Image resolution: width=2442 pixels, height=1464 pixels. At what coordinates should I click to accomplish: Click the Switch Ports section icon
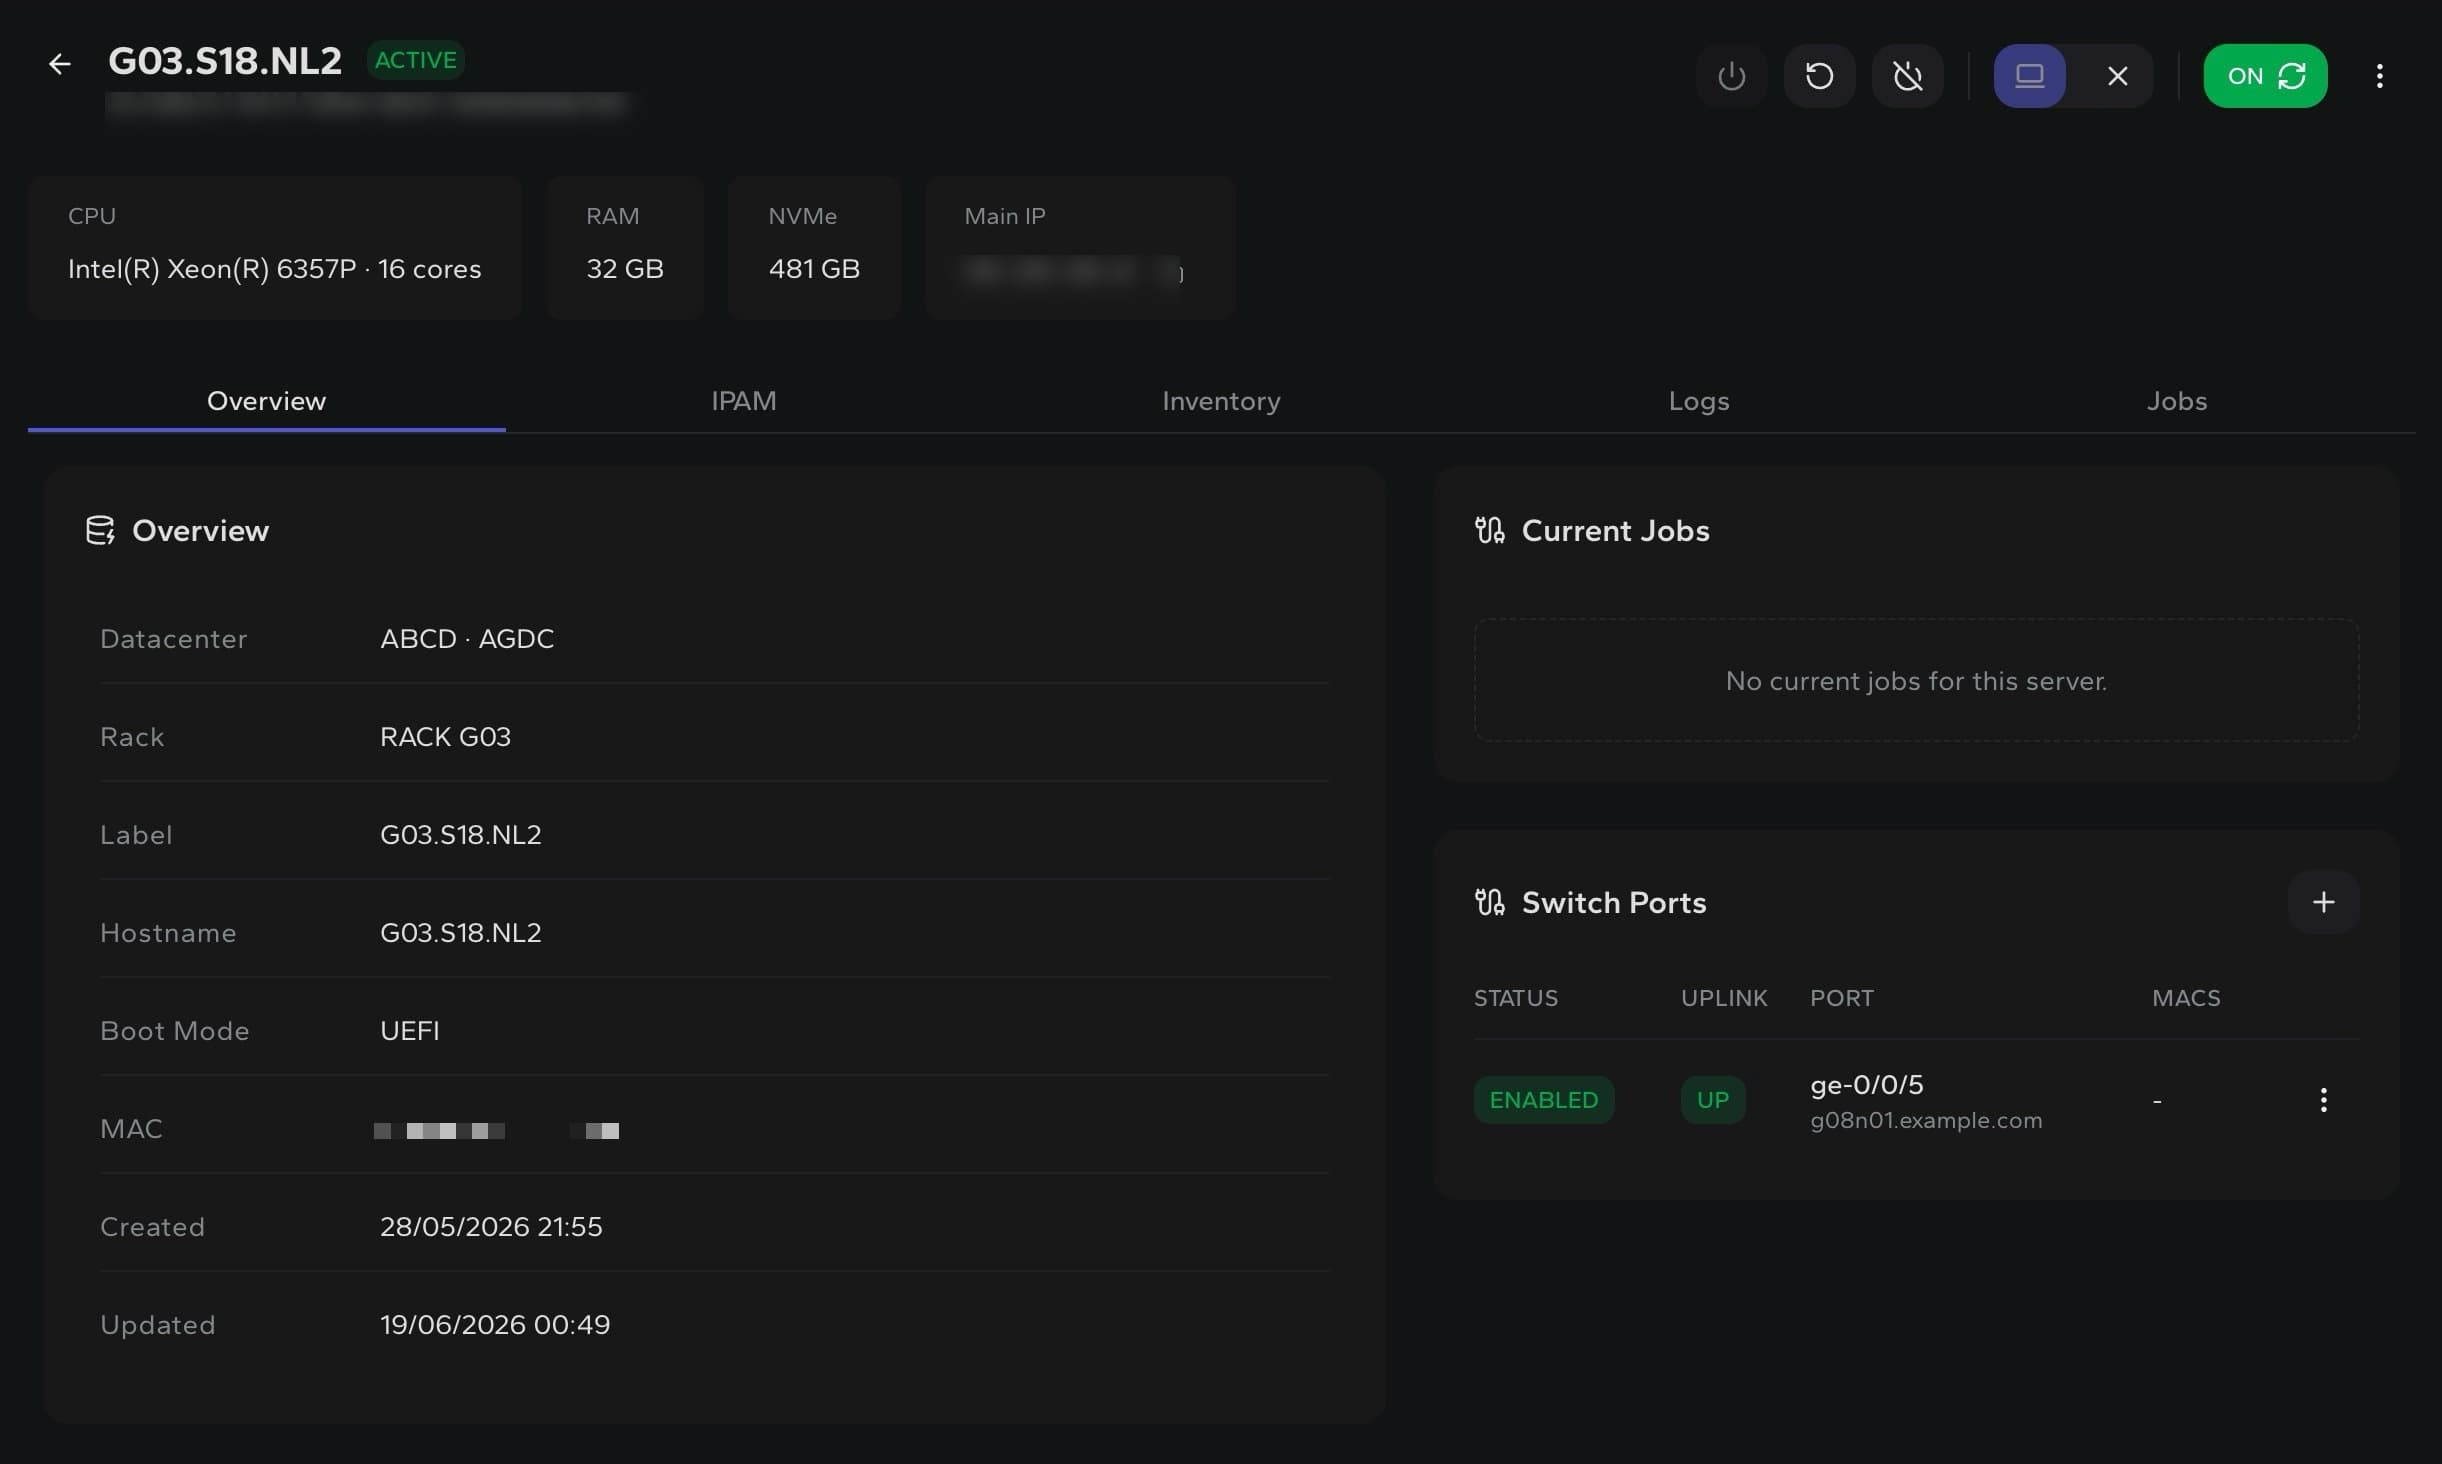coord(1489,902)
